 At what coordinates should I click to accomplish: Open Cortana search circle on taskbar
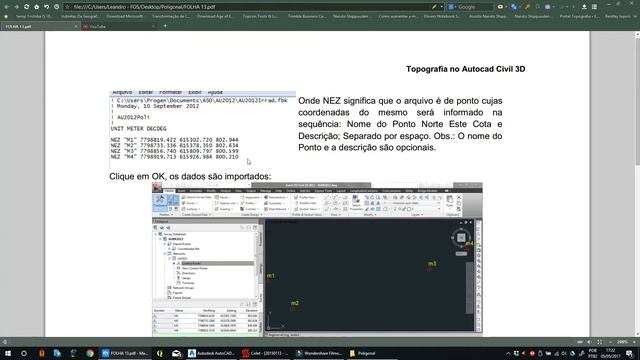(24, 353)
